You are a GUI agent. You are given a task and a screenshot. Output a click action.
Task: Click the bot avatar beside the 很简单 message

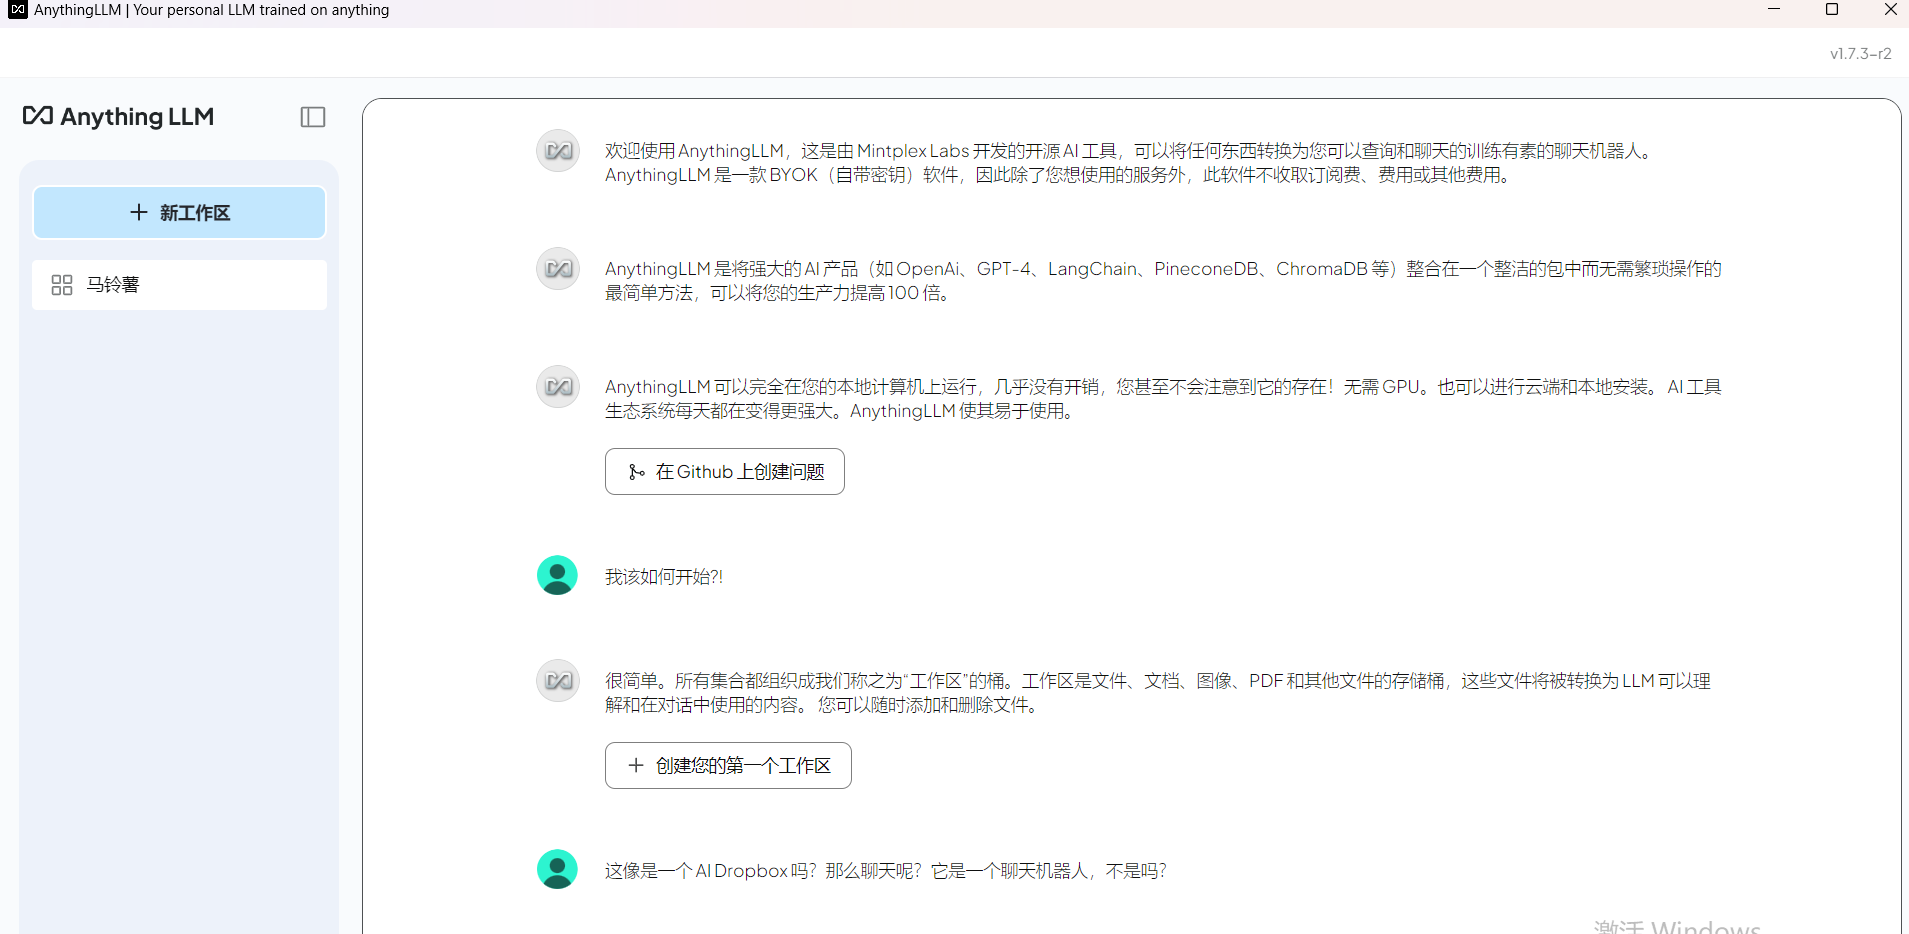click(558, 681)
